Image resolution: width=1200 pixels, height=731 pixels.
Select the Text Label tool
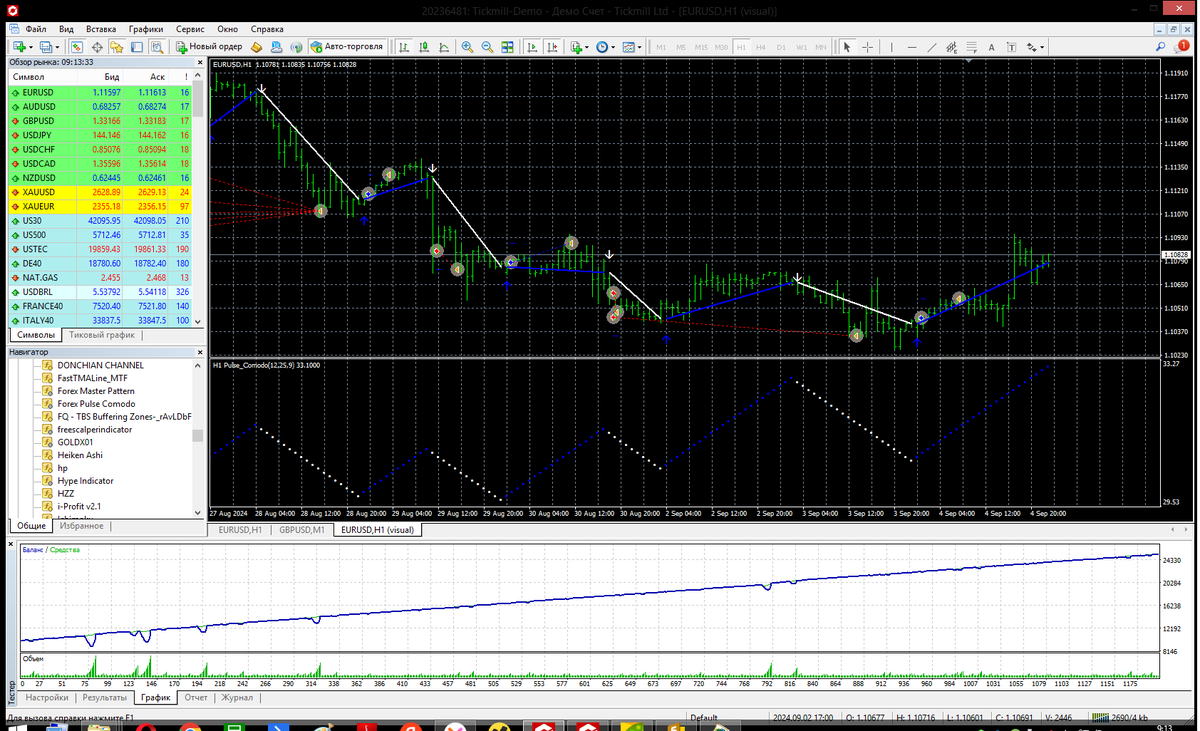[1011, 47]
